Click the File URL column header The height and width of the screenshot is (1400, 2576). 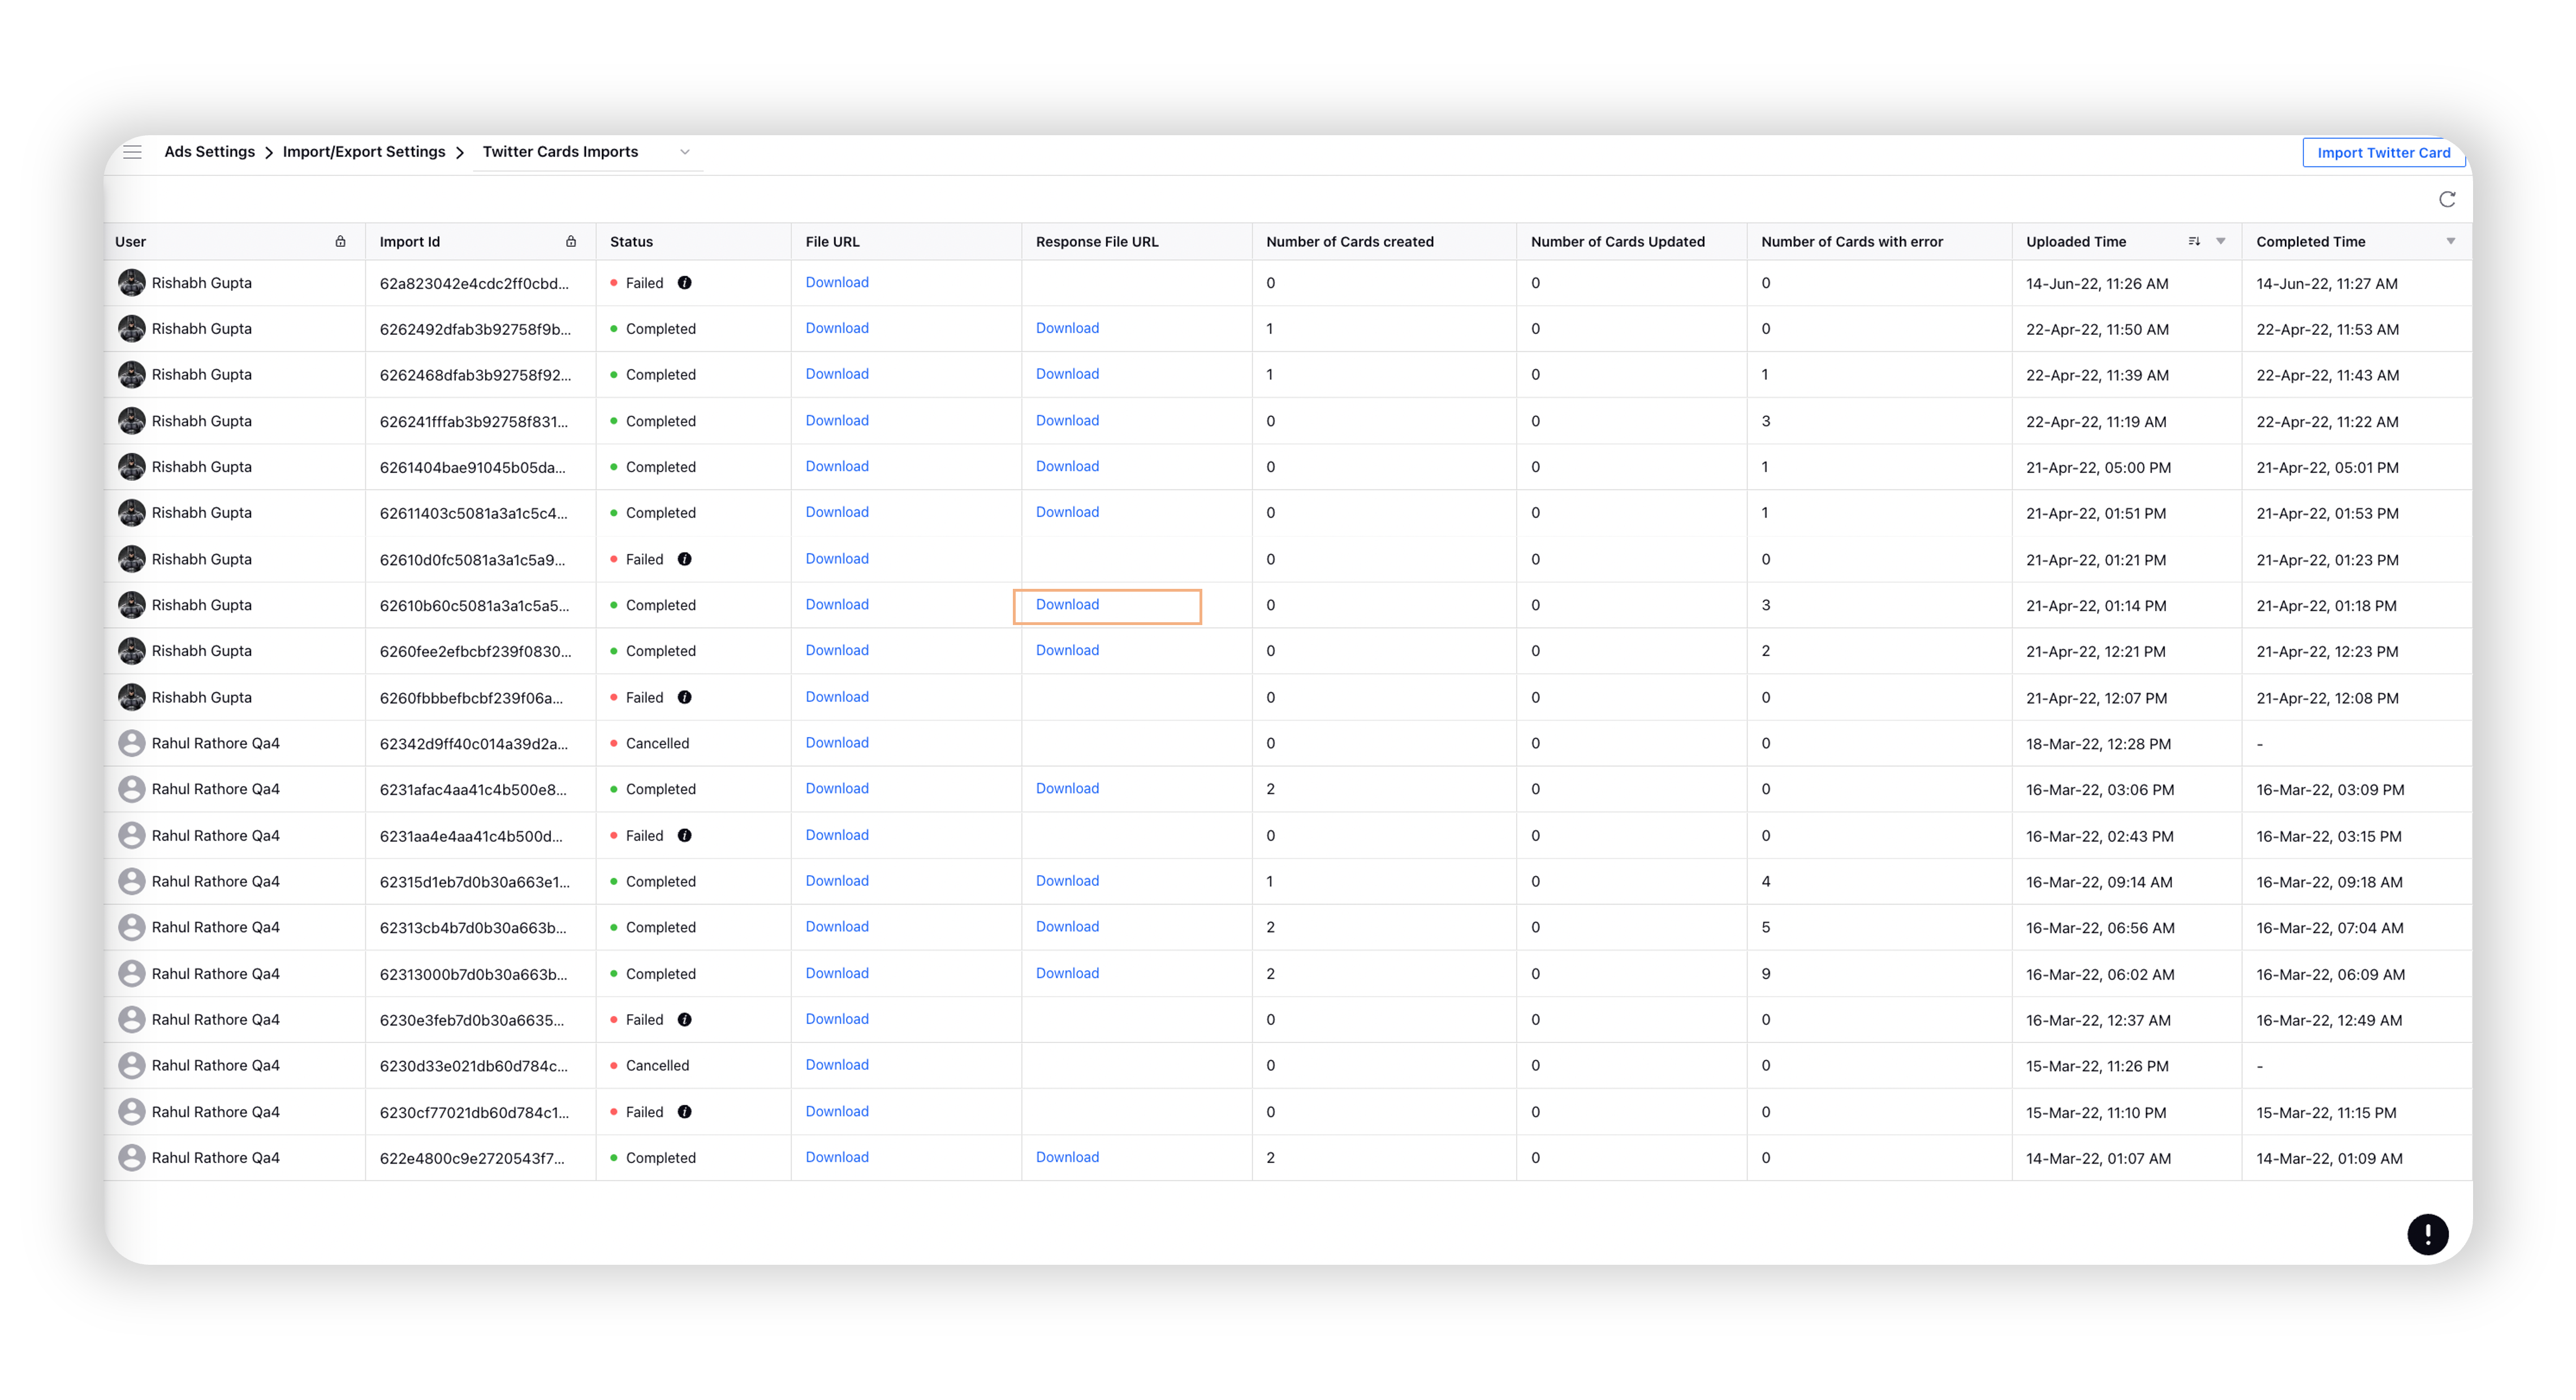tap(832, 241)
